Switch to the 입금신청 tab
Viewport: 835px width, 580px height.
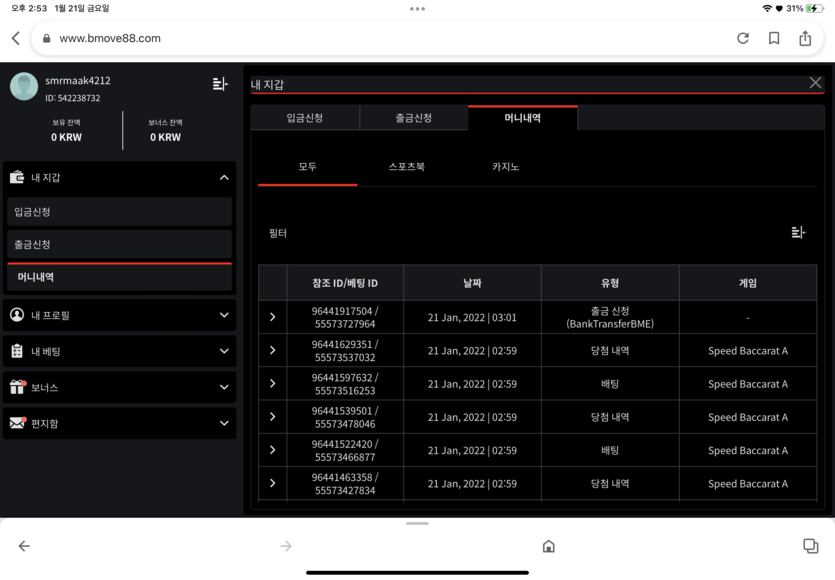305,118
